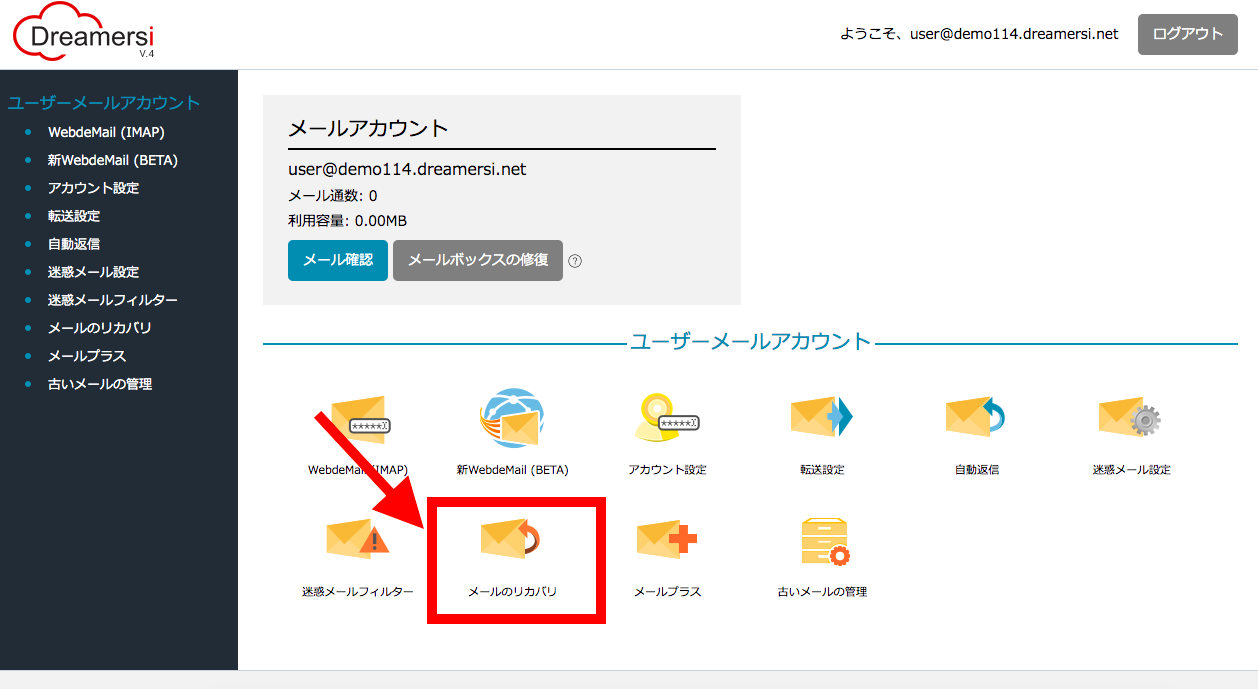1258x689 pixels.
Task: Open the メールプラス plus envelope icon
Action: [667, 540]
